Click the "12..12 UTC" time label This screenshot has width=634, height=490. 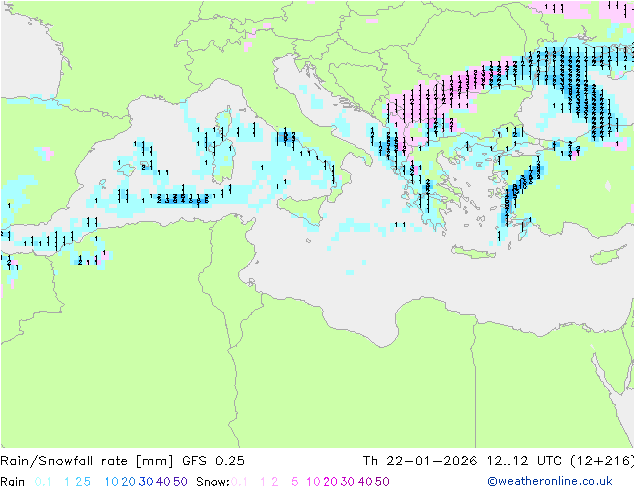click(524, 461)
